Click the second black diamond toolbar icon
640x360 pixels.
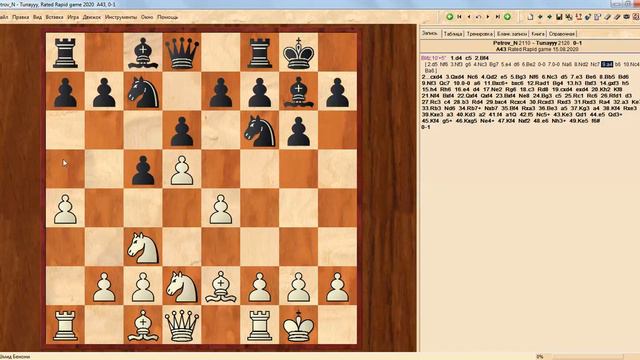pyautogui.click(x=549, y=17)
